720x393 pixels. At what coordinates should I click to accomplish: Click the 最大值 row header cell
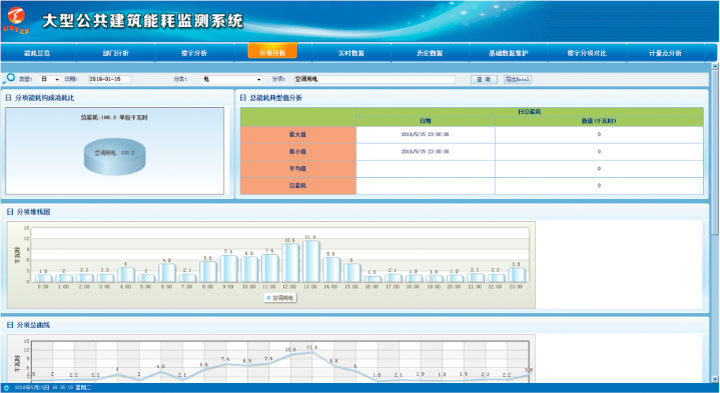(298, 135)
